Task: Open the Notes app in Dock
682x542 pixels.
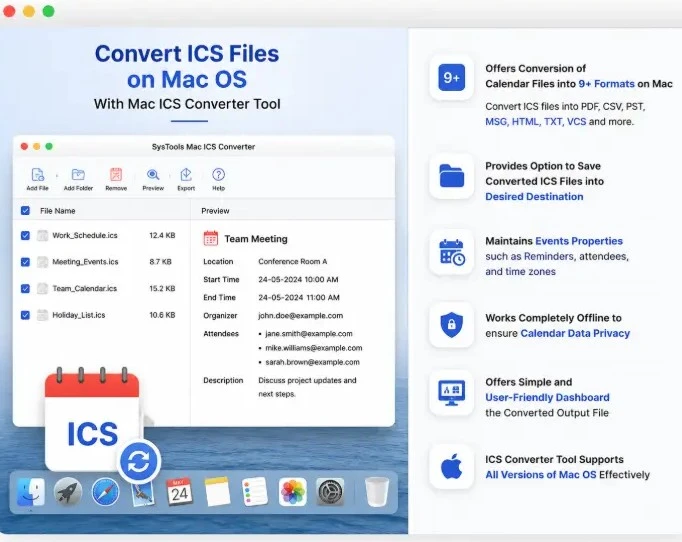Action: 217,492
